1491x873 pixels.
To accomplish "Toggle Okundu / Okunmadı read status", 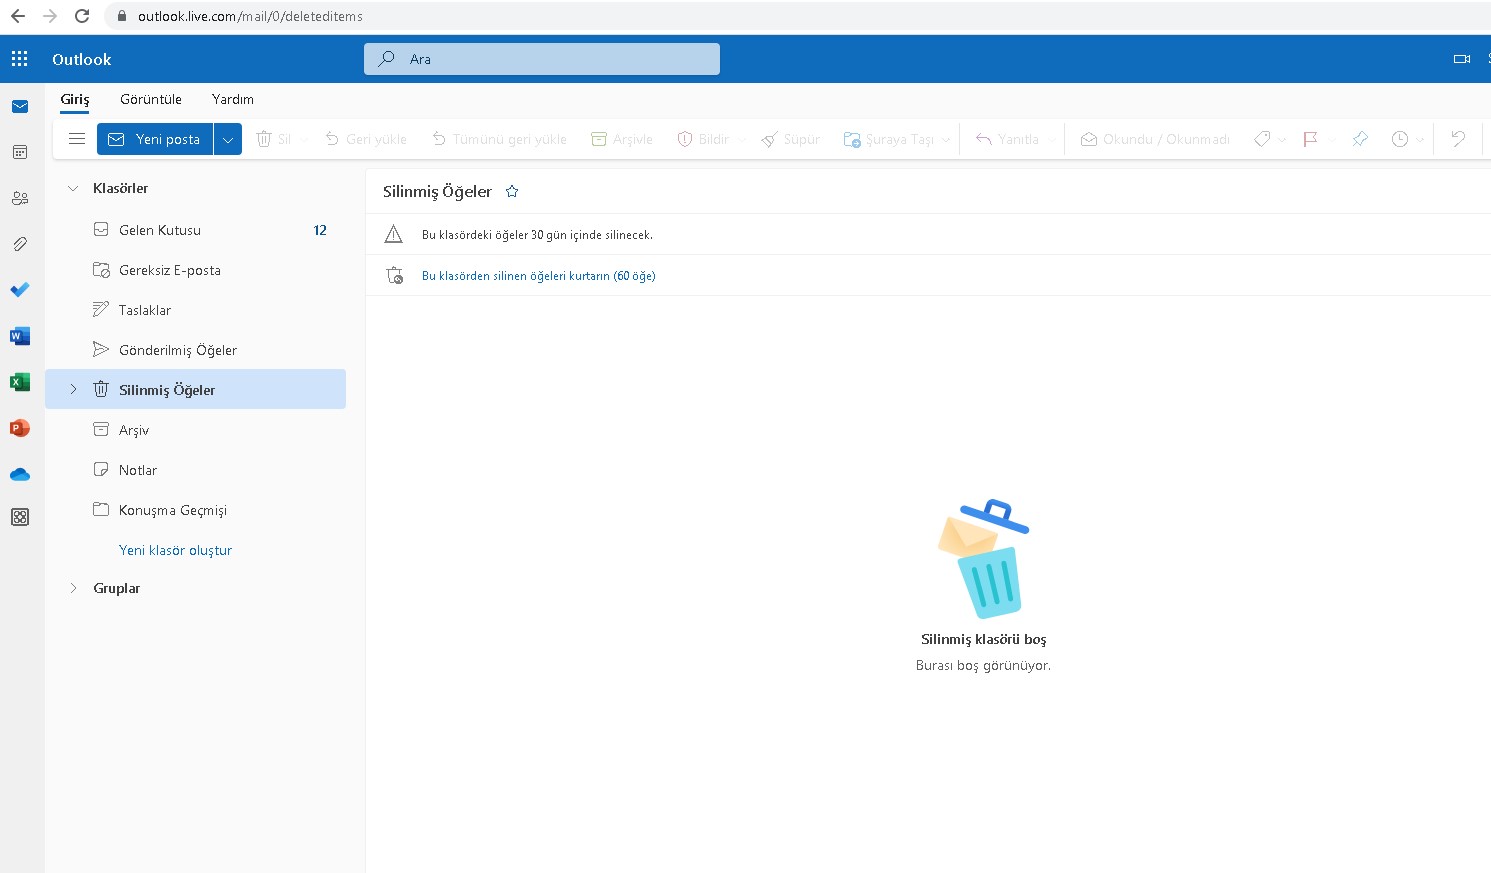I will 1154,139.
